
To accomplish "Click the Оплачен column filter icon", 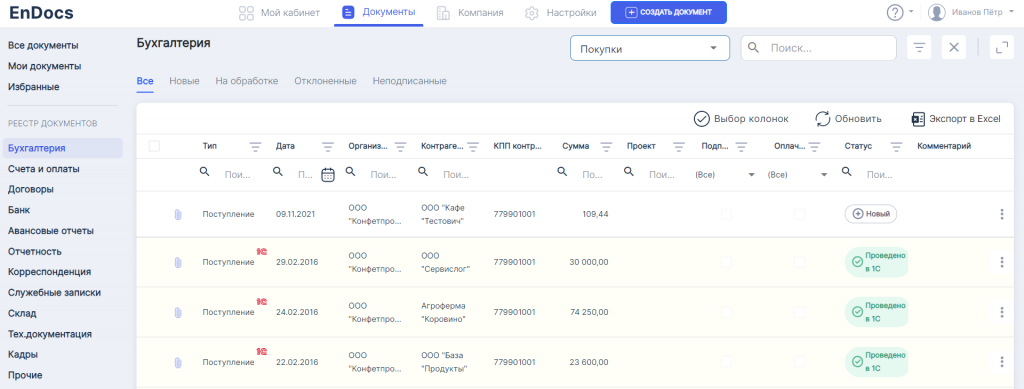I will (814, 147).
